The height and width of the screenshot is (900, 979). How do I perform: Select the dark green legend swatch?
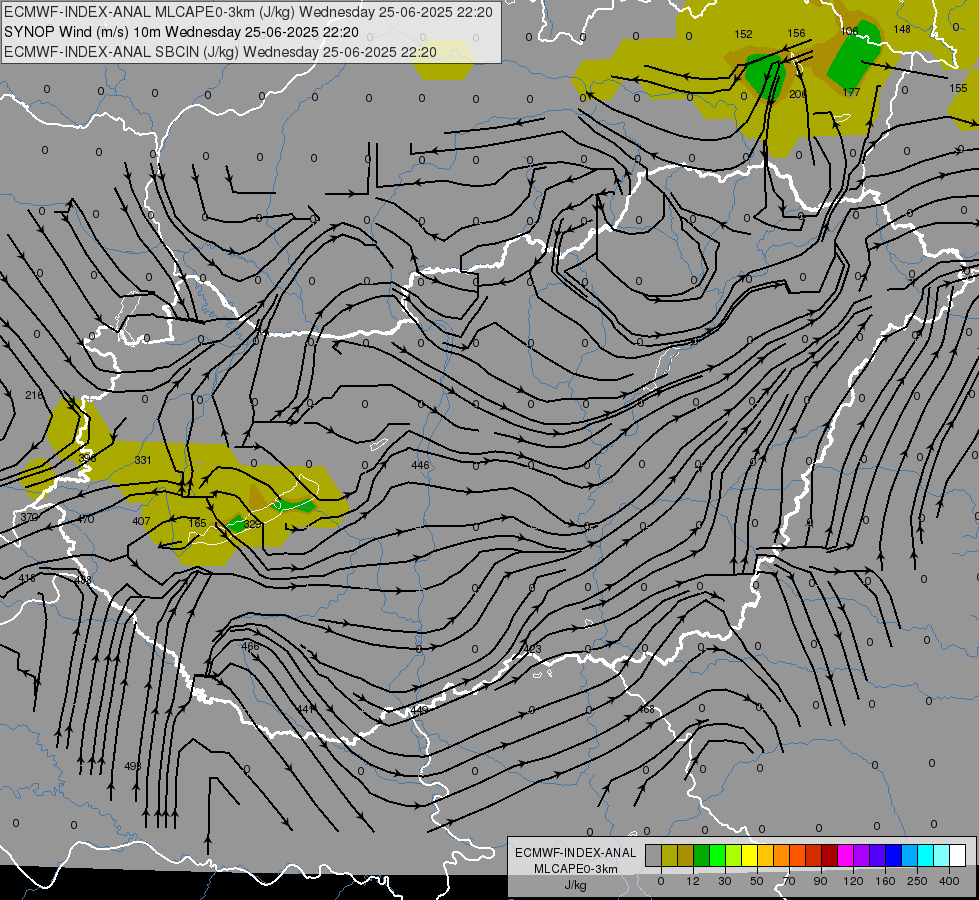click(702, 855)
